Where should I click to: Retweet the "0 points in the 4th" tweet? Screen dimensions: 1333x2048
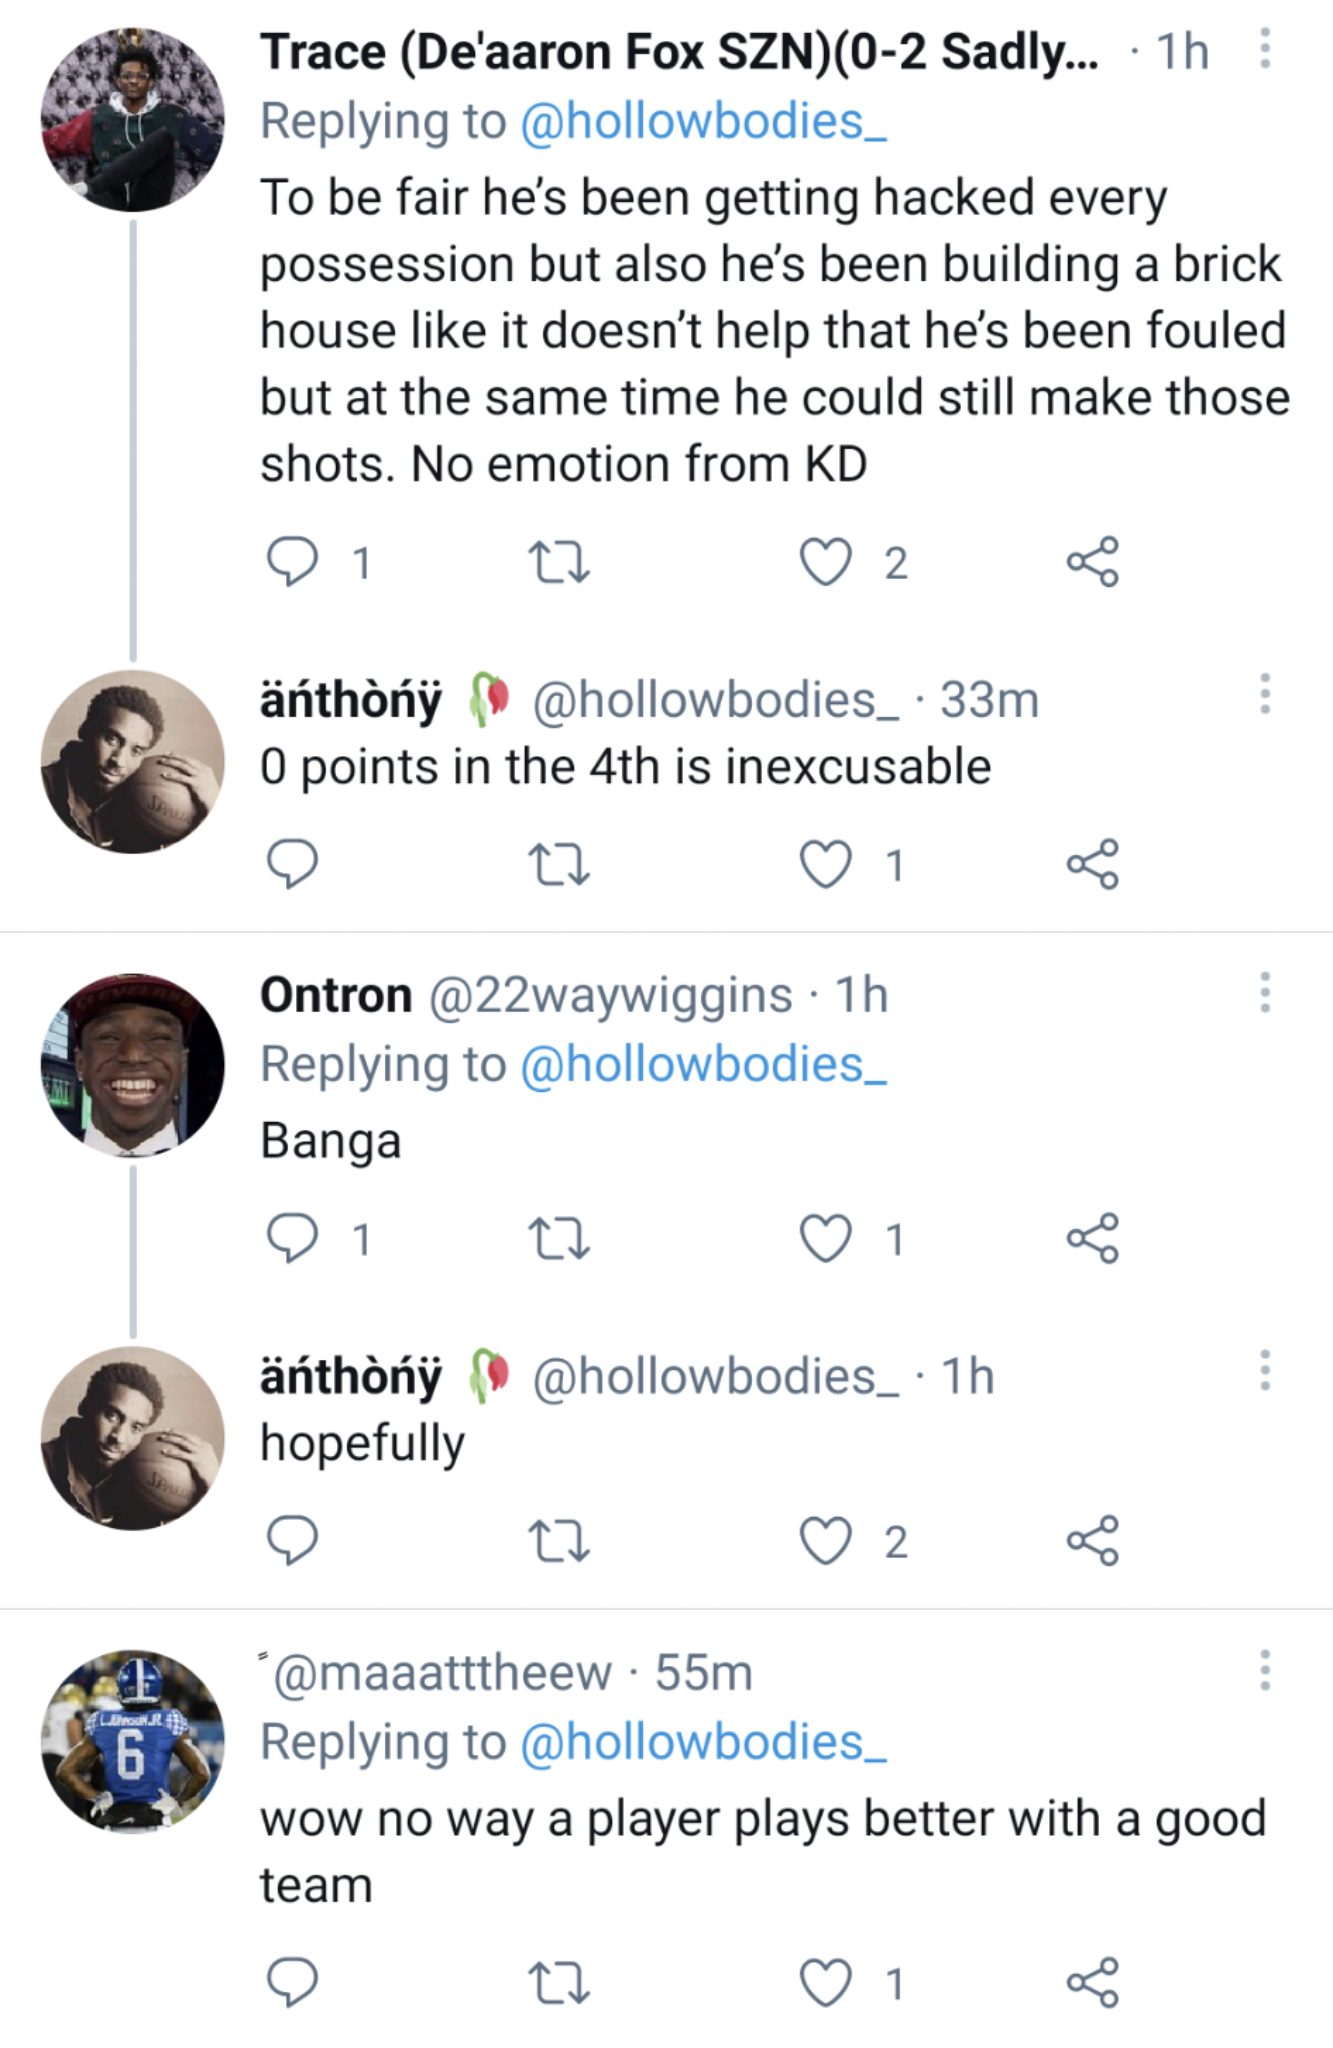(558, 864)
